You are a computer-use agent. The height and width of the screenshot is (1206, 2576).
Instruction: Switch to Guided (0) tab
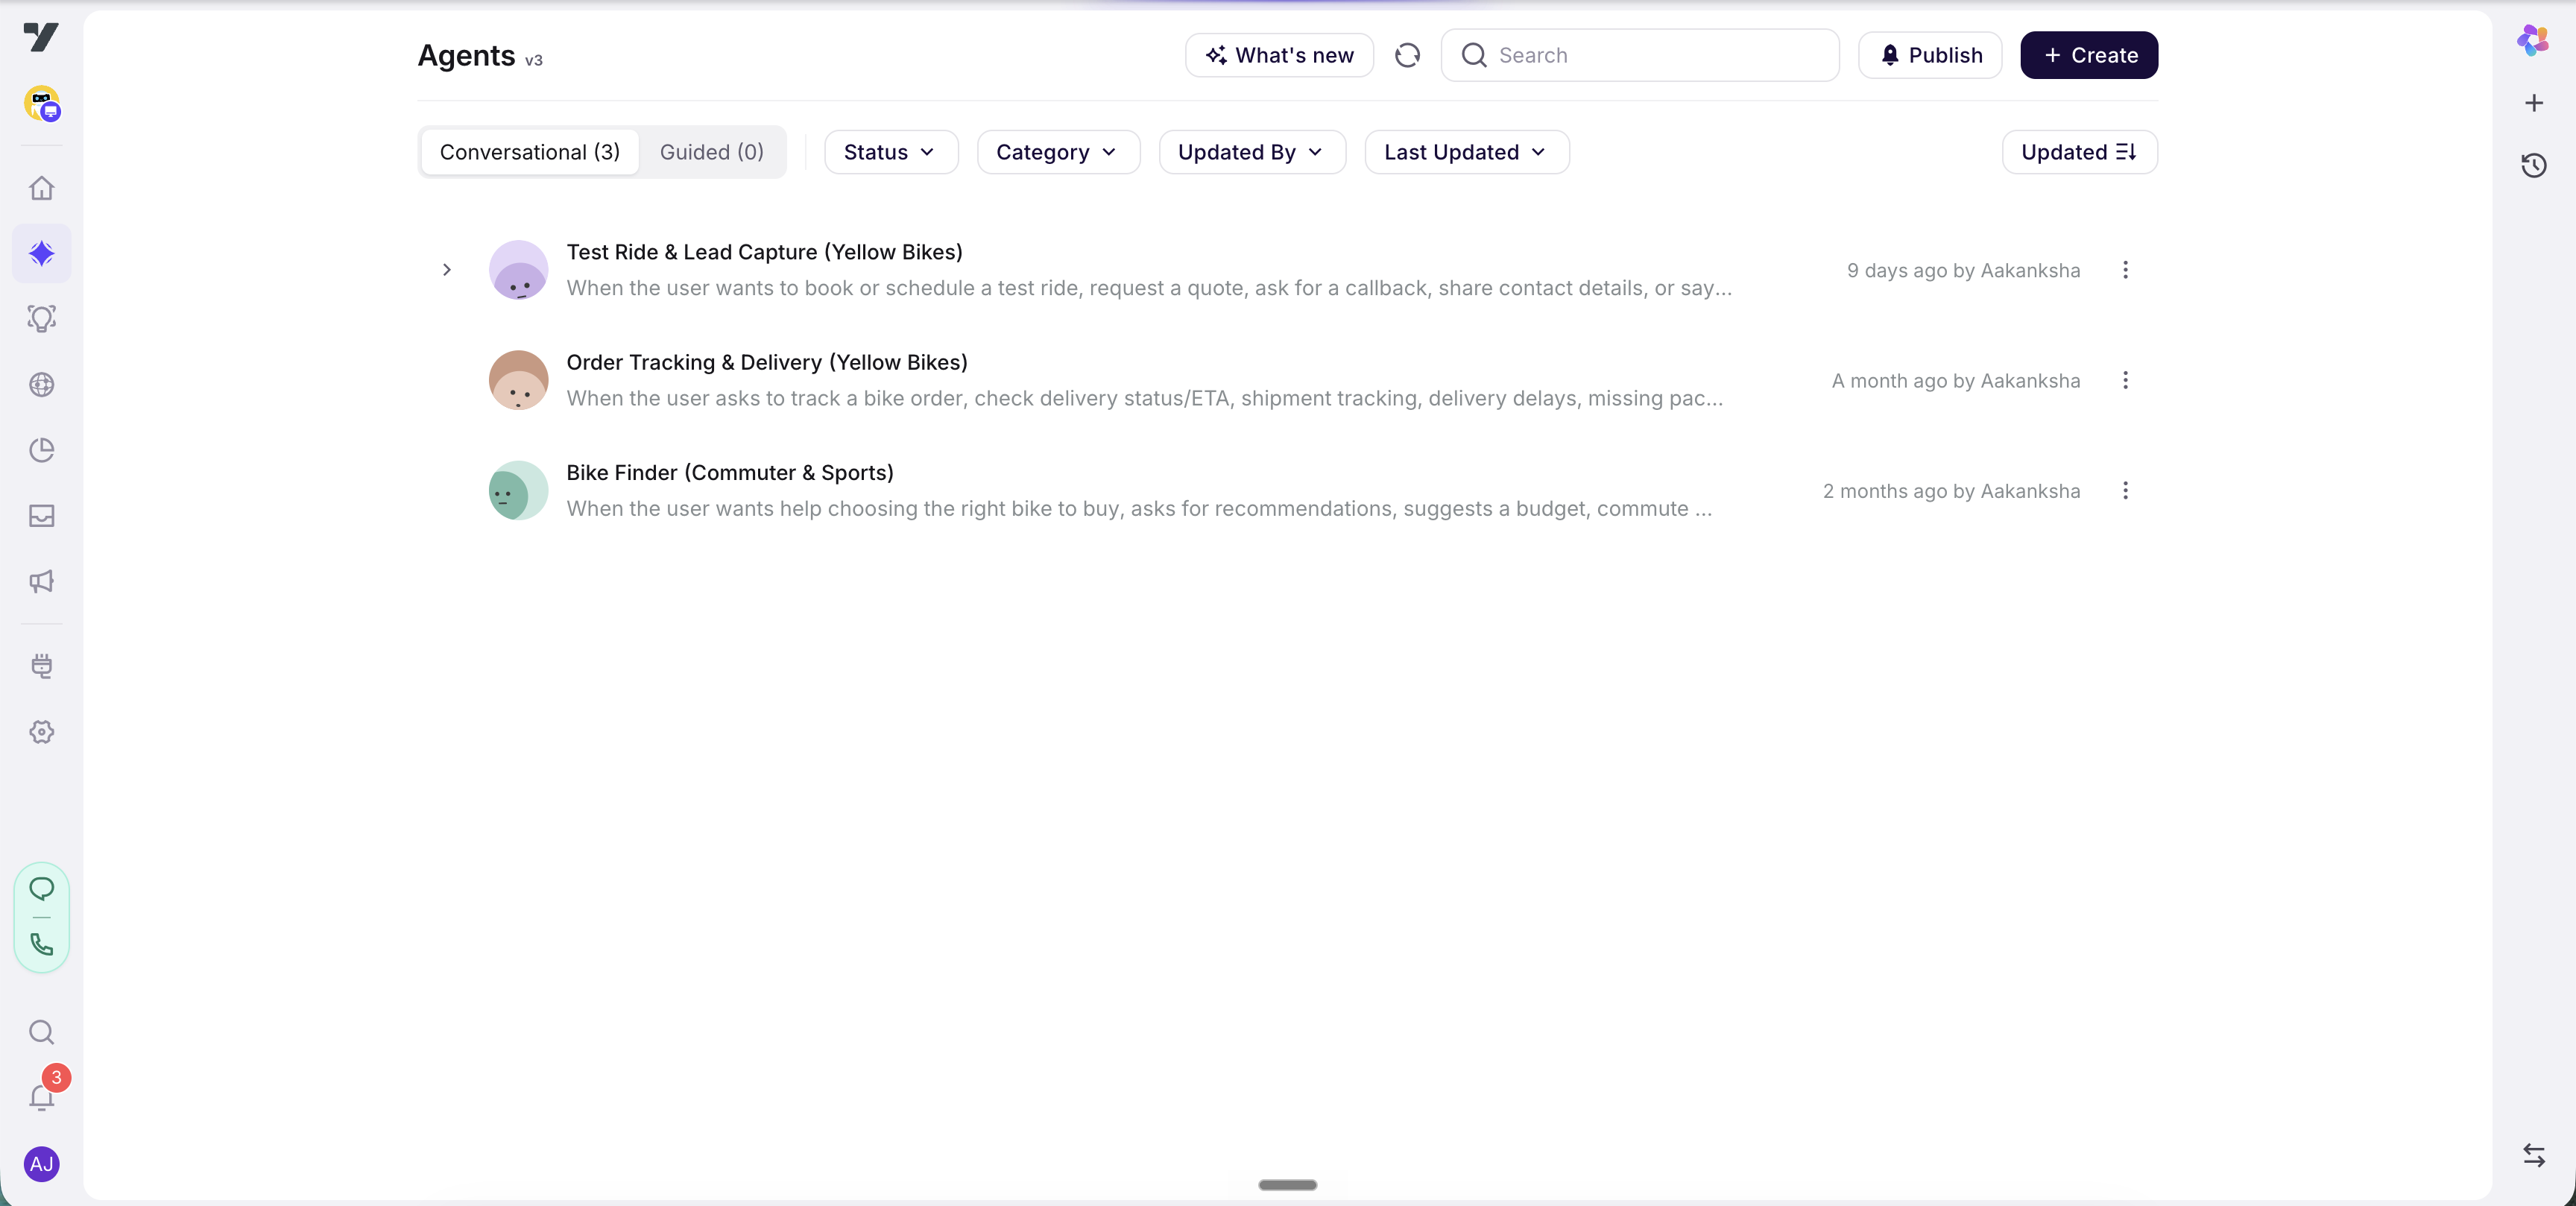click(711, 152)
